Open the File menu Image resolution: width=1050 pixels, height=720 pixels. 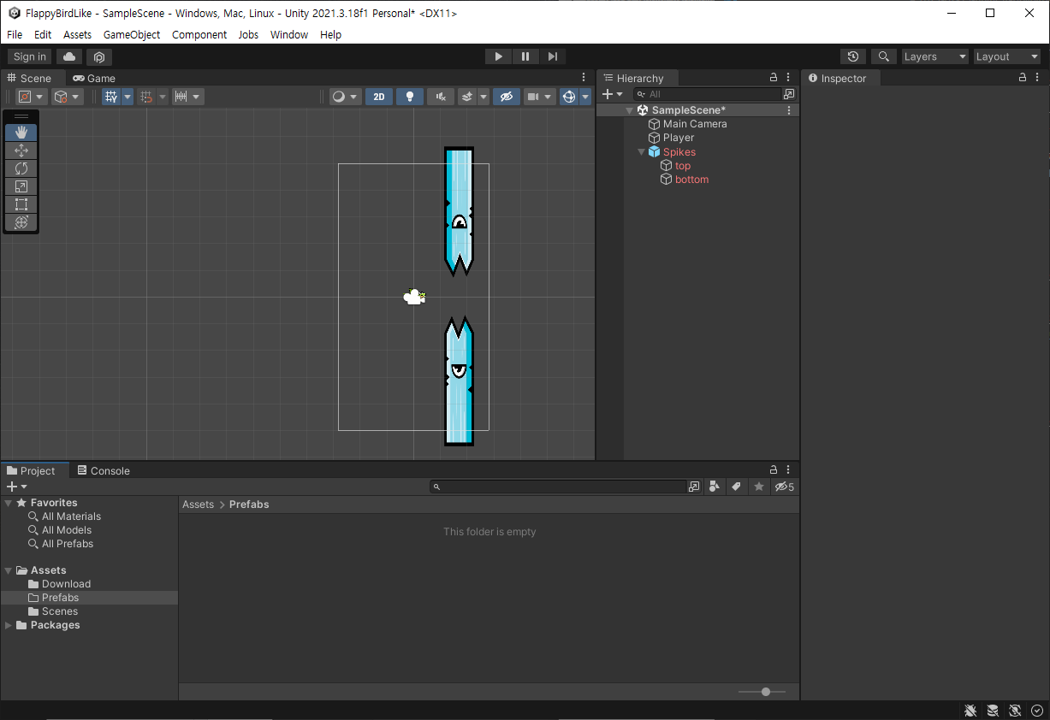[x=14, y=35]
